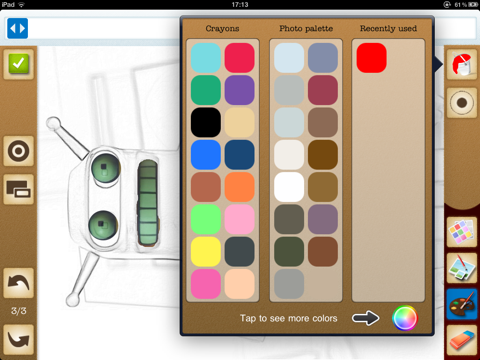Check the battery indicator in status bar

pos(473,5)
